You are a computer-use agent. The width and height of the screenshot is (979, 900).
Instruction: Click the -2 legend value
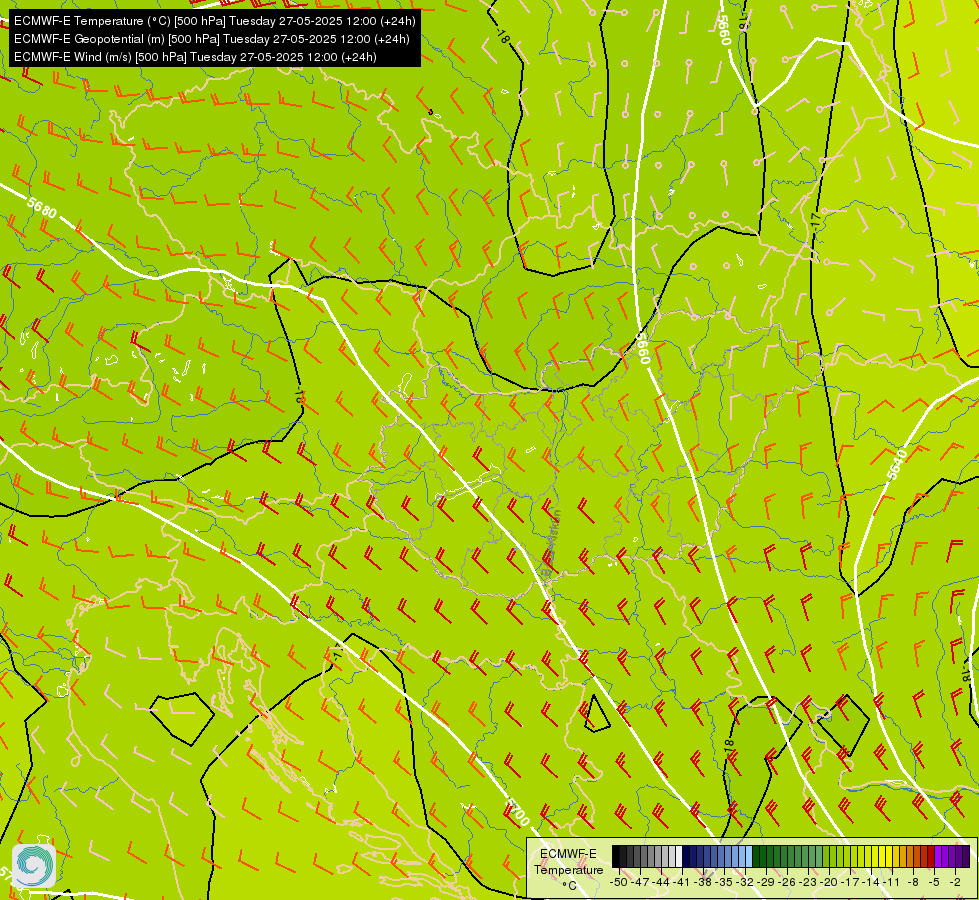pyautogui.click(x=955, y=882)
